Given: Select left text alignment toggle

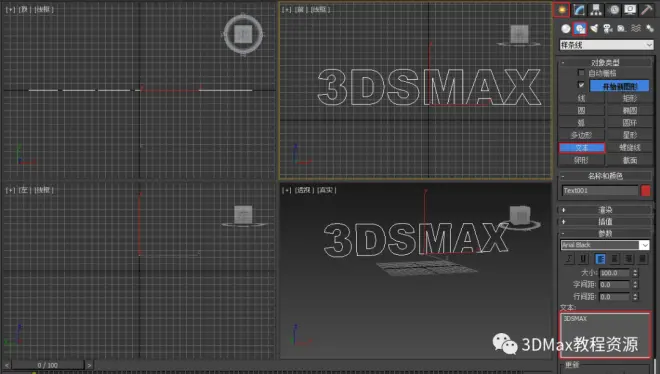Looking at the screenshot, I should [600, 258].
